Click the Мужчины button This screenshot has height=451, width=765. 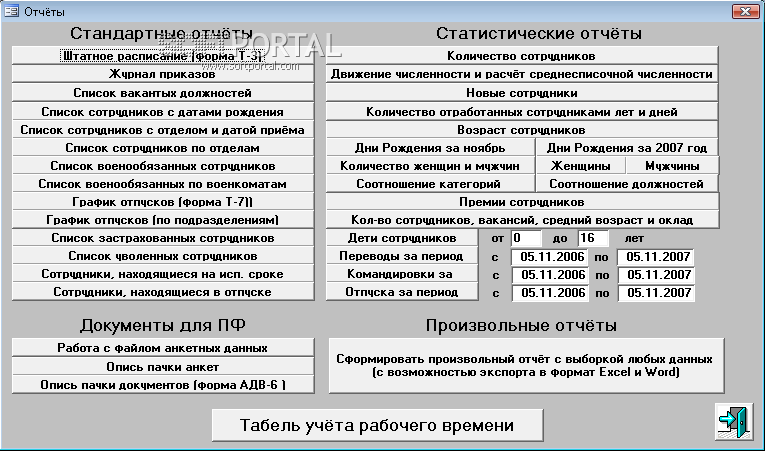pos(672,166)
